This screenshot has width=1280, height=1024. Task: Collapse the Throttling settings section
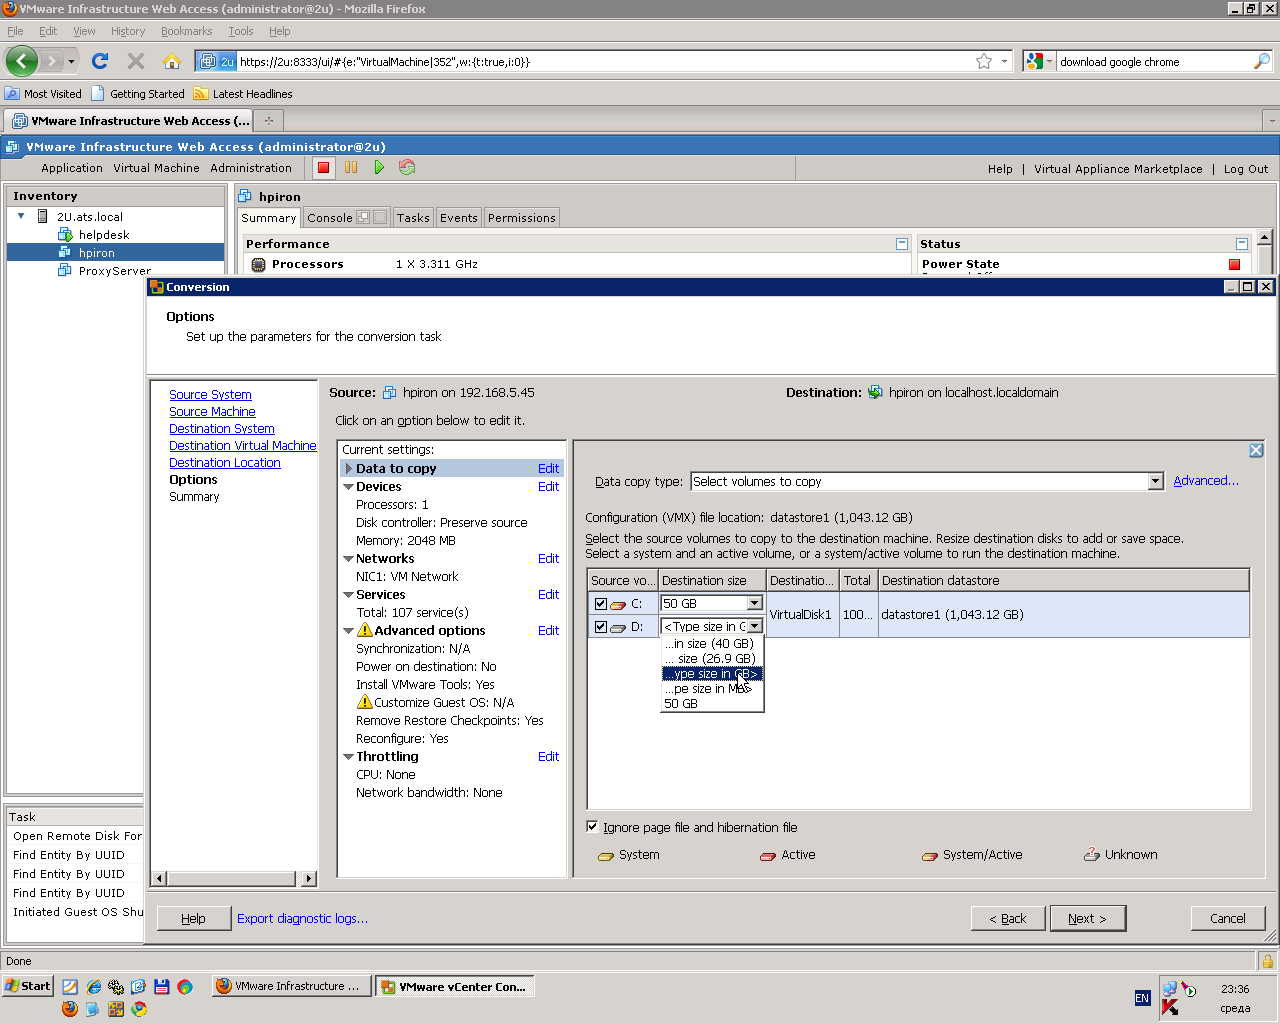tap(348, 757)
